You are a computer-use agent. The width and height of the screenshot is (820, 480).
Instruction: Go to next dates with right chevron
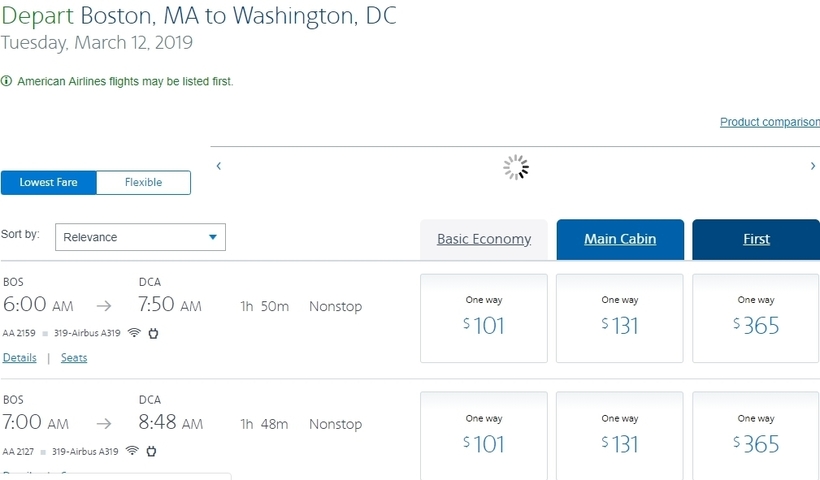click(813, 166)
